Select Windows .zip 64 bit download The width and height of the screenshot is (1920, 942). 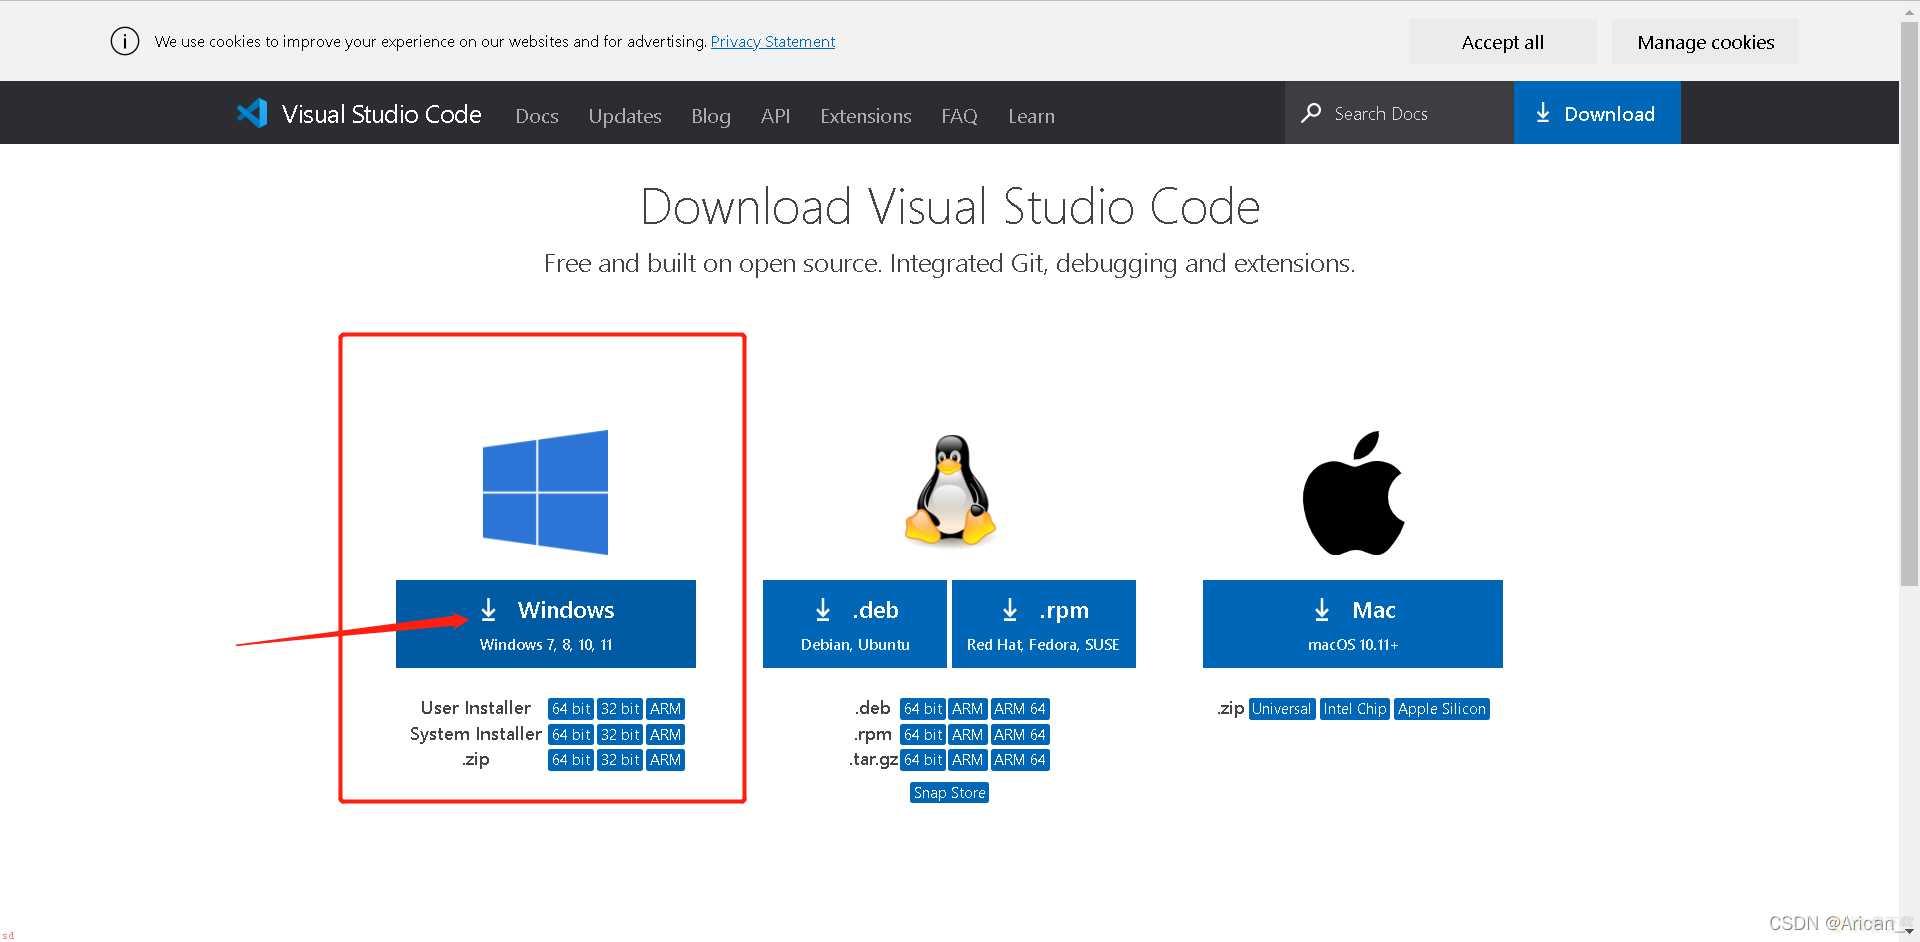(x=571, y=760)
